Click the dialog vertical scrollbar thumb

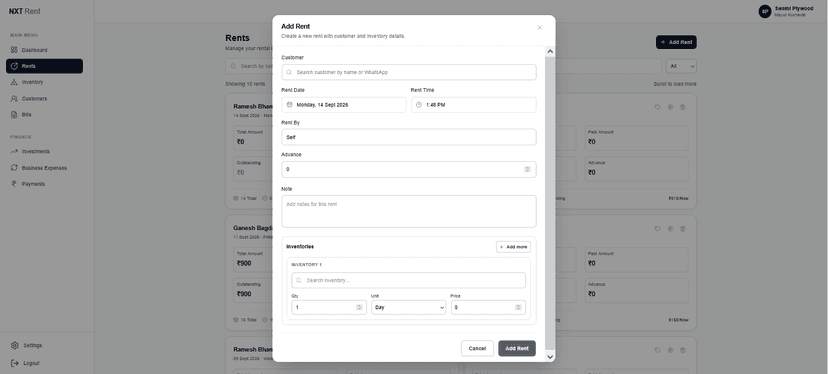[x=550, y=203]
